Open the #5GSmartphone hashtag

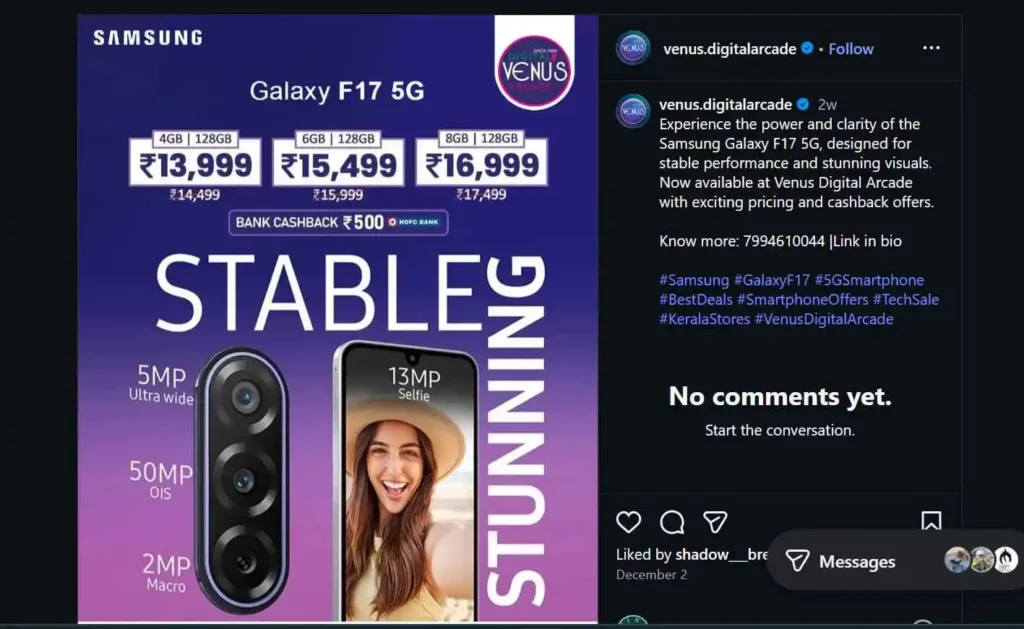pos(869,280)
